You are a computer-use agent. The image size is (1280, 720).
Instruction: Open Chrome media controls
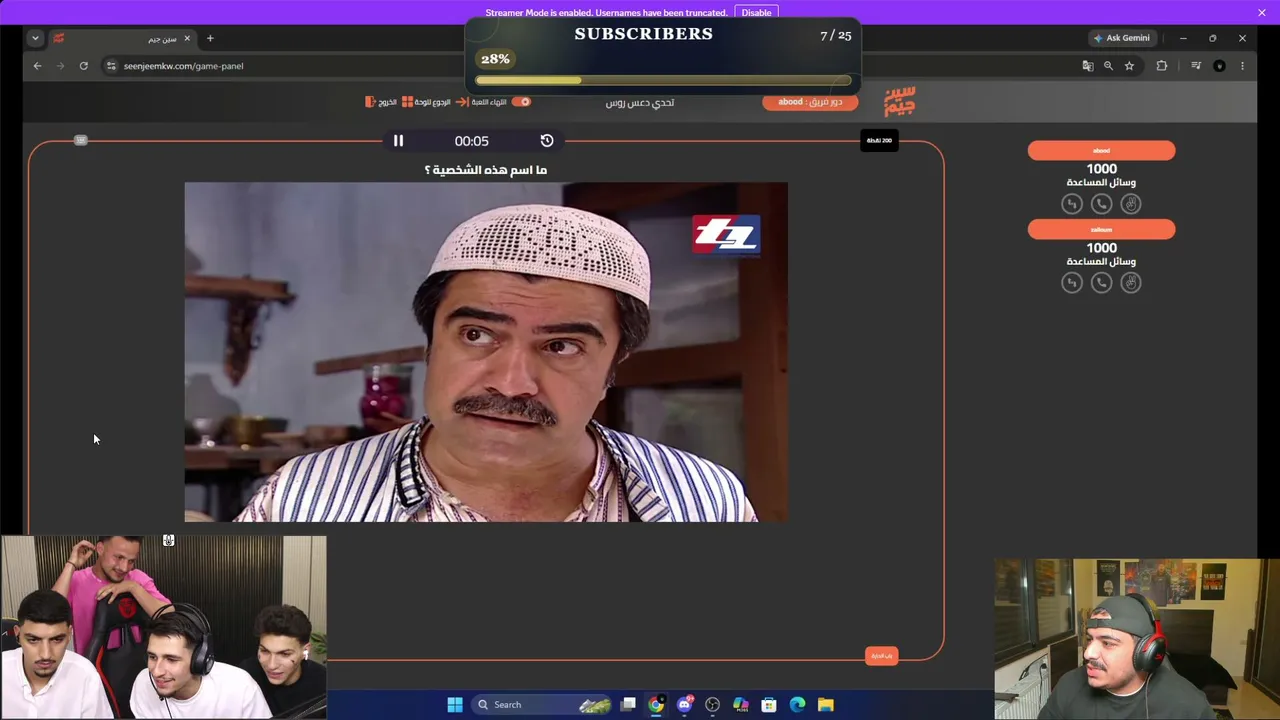tap(1196, 66)
